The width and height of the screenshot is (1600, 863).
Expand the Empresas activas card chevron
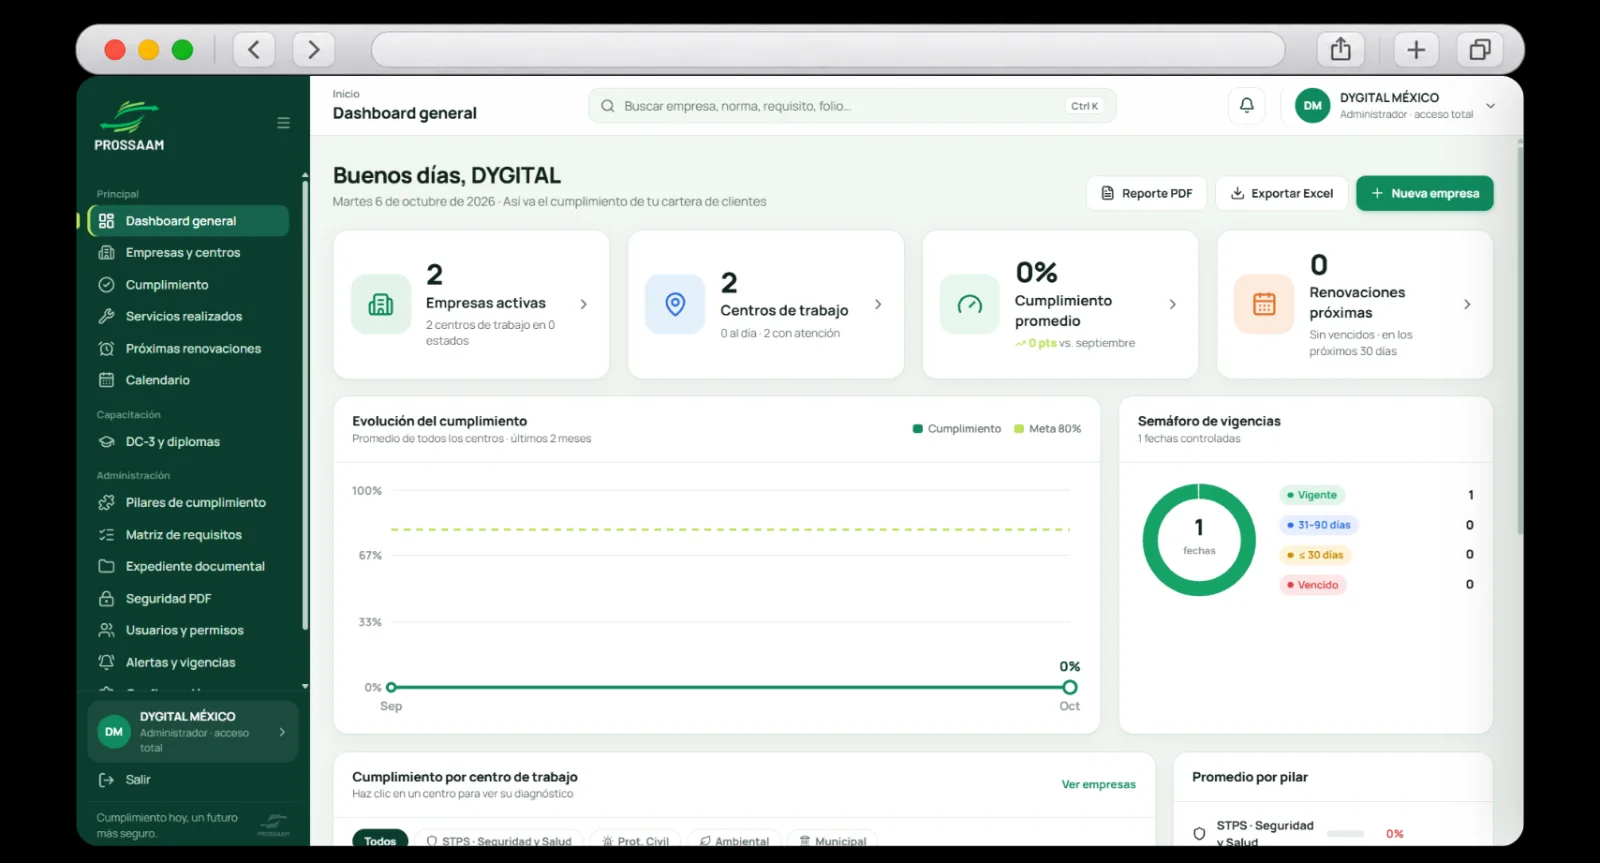584,304
